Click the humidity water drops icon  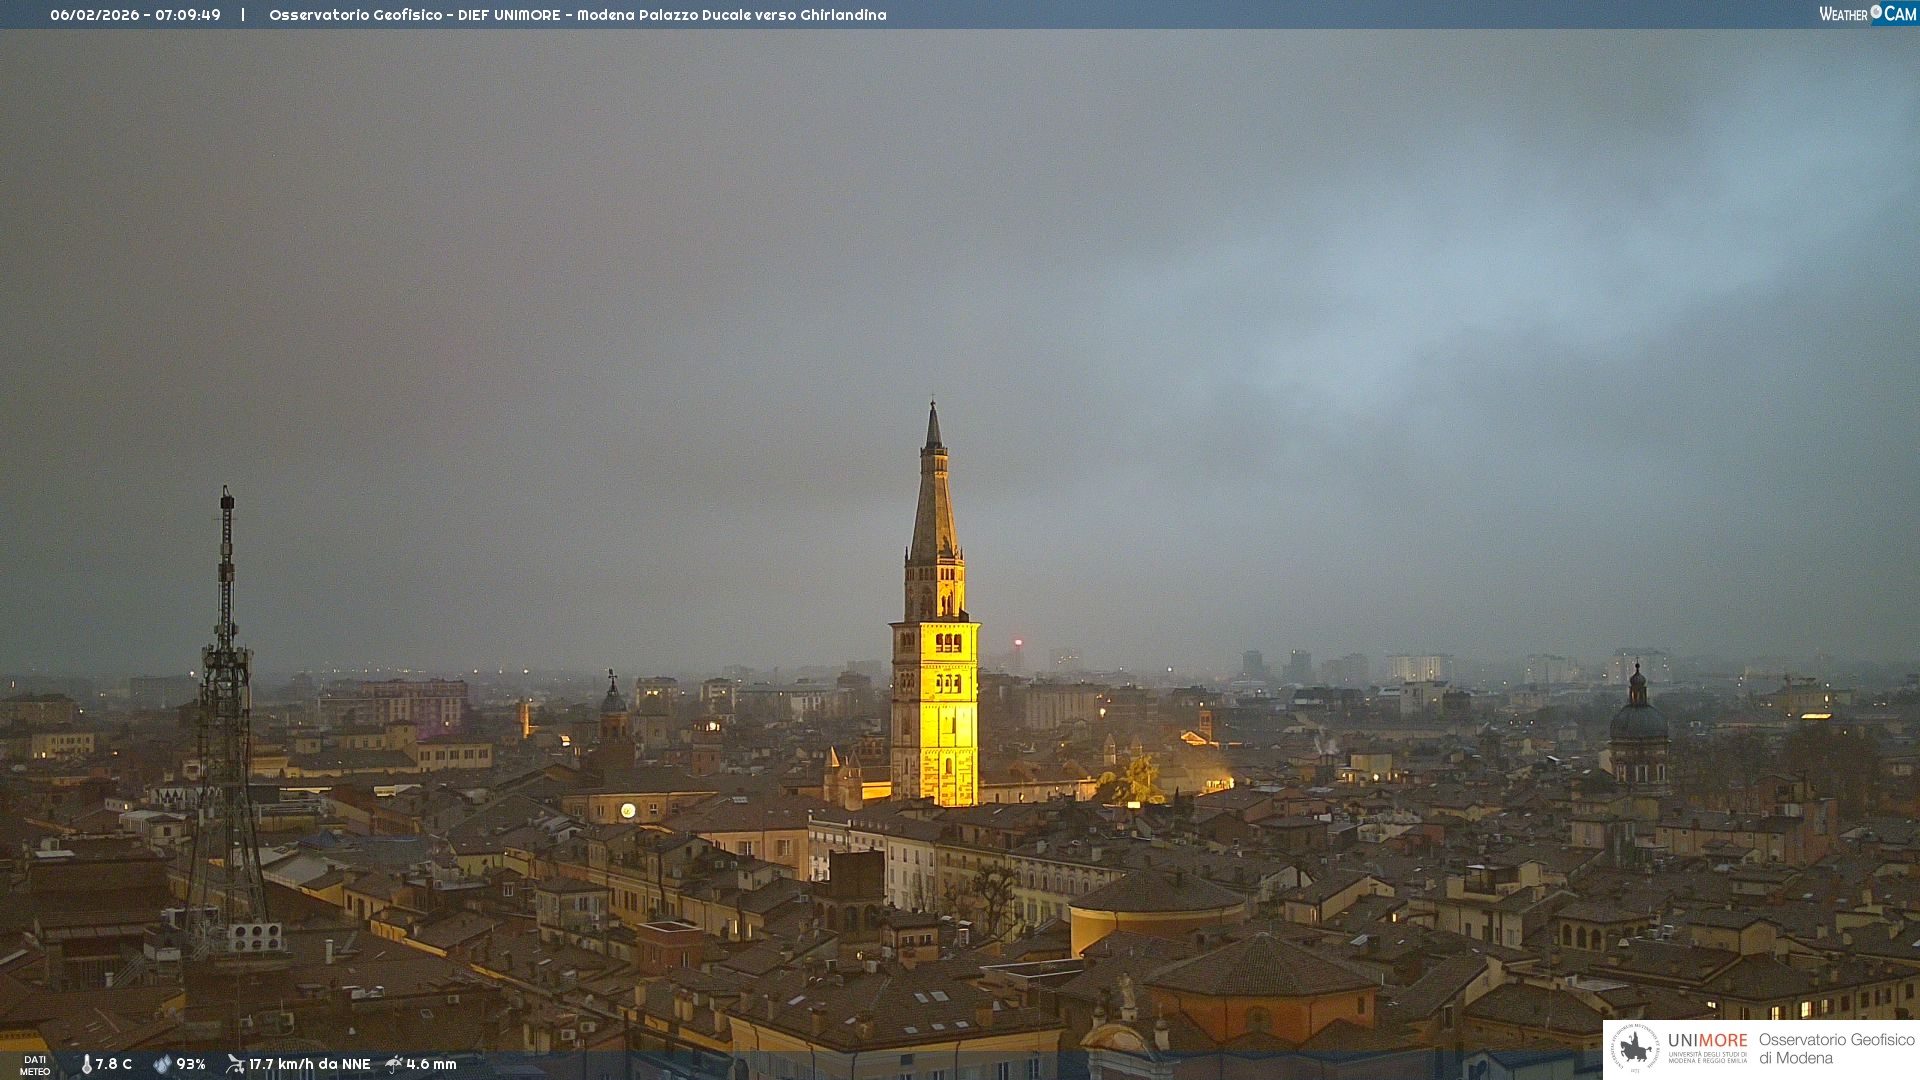162,1064
